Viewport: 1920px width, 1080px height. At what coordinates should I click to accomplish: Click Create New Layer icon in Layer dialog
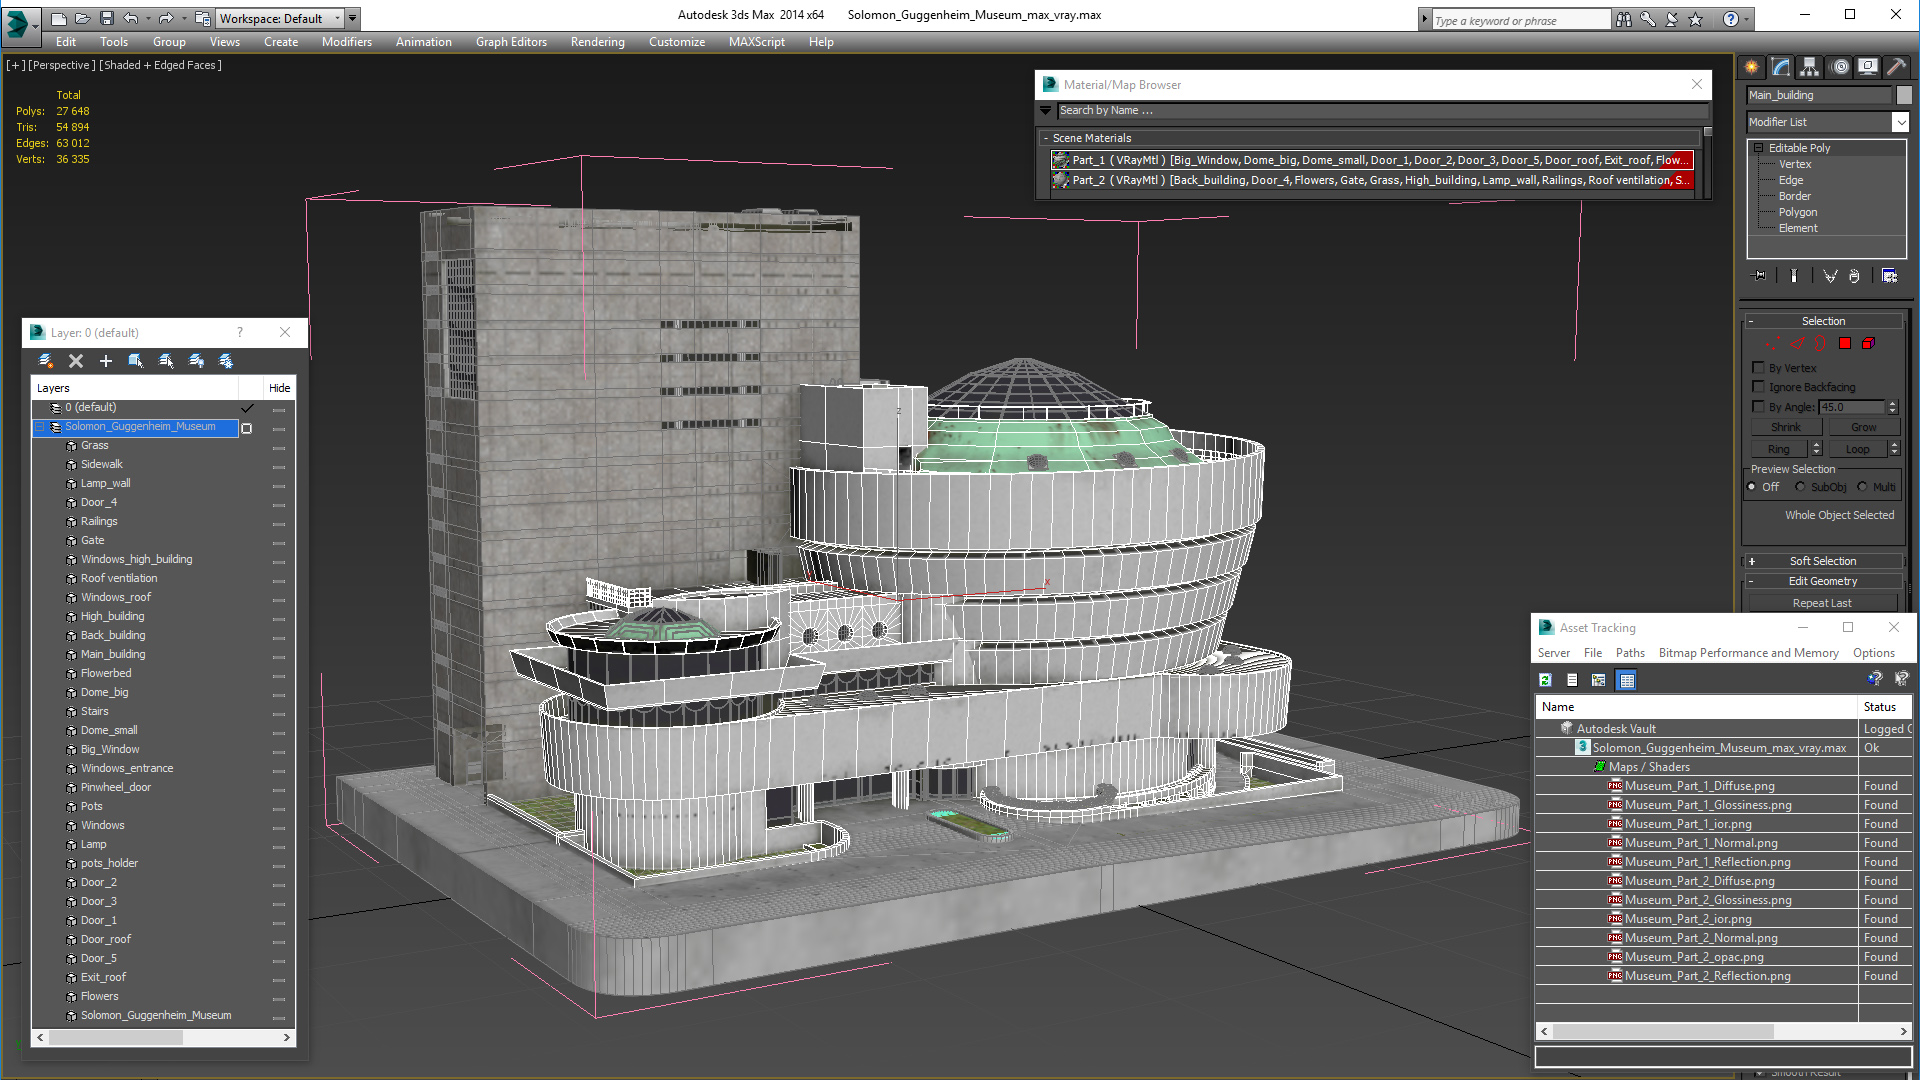click(x=46, y=361)
